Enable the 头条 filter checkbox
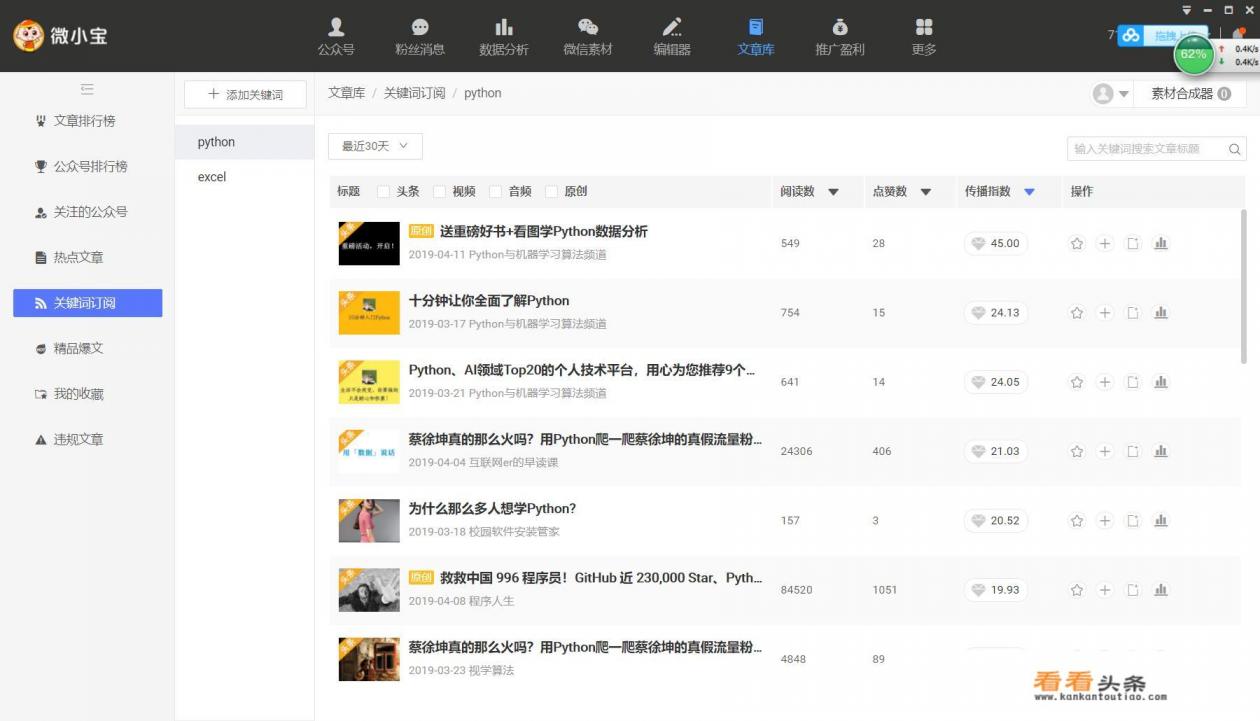 [x=385, y=191]
